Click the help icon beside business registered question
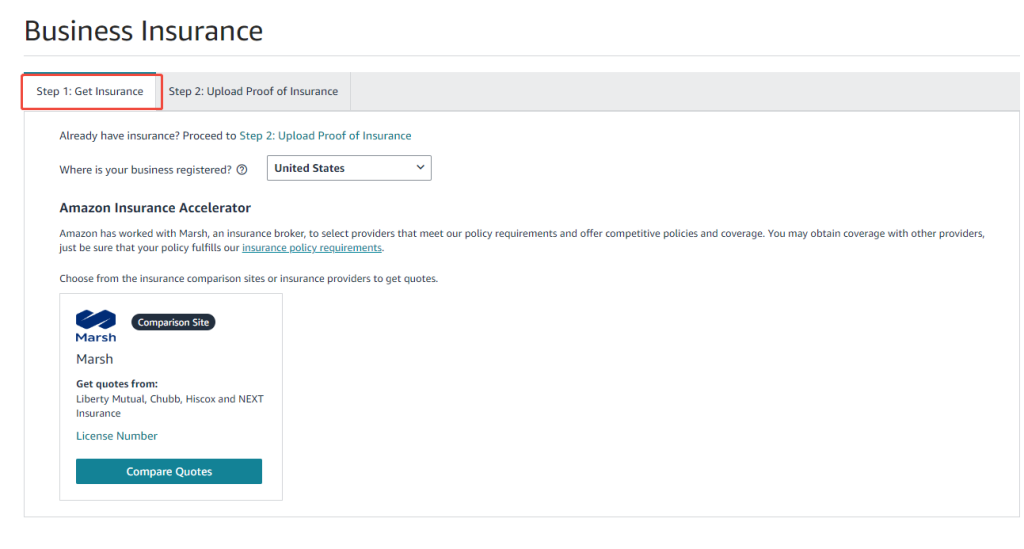The image size is (1024, 549). 242,170
